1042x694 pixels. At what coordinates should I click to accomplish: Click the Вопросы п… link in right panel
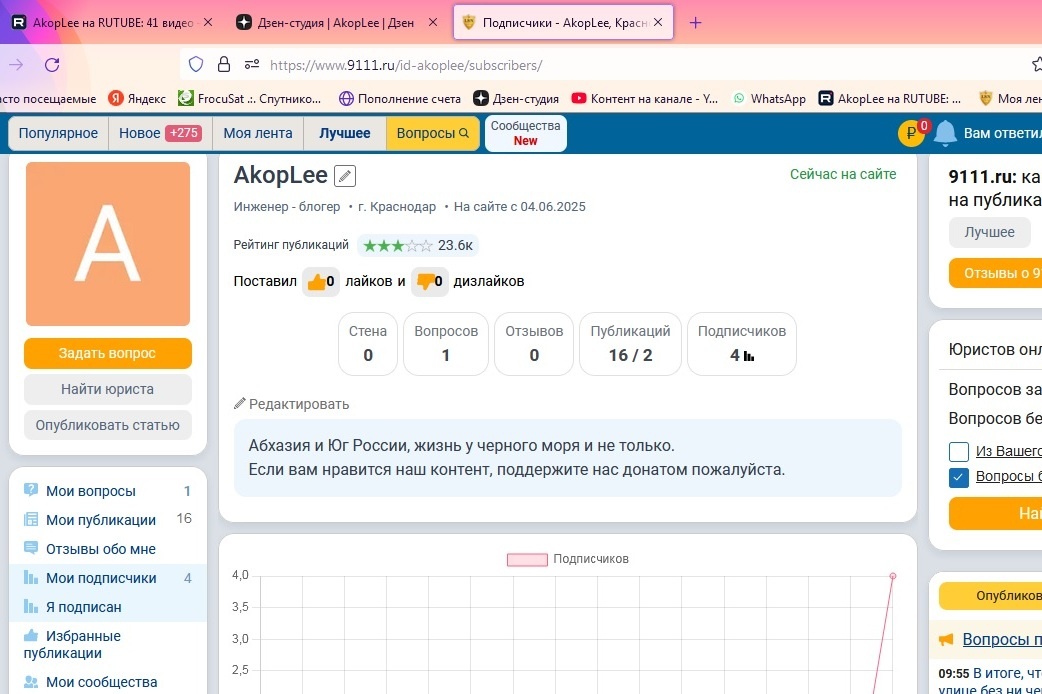[1001, 639]
